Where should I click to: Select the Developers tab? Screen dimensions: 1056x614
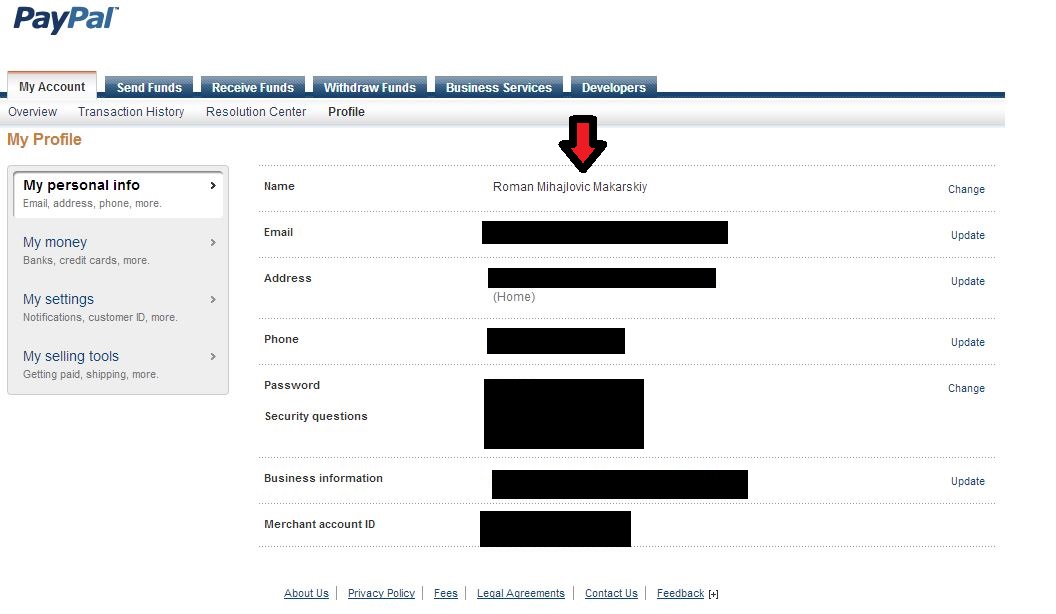pos(614,88)
